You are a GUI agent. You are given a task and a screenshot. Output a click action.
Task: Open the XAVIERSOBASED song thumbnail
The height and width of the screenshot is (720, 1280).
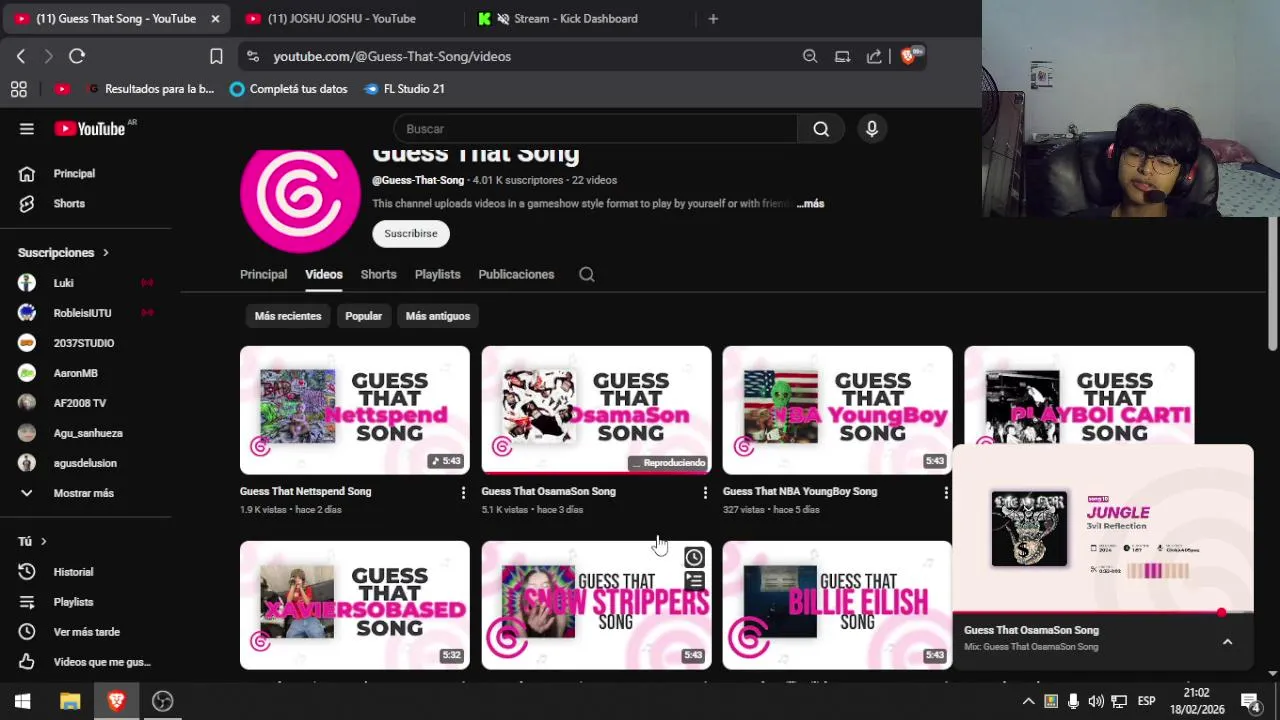point(354,605)
